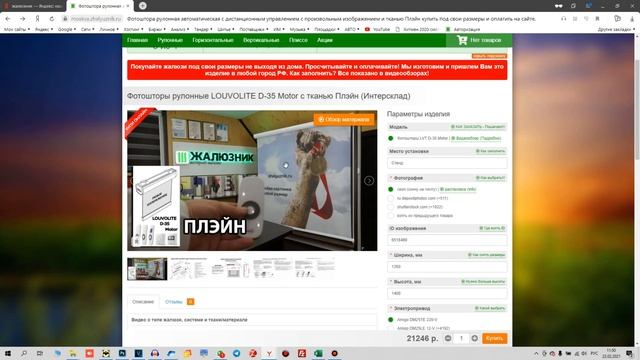Expand 'Музыка' bookmarks folder
The width and height of the screenshot is (640, 360).
coord(299,29)
